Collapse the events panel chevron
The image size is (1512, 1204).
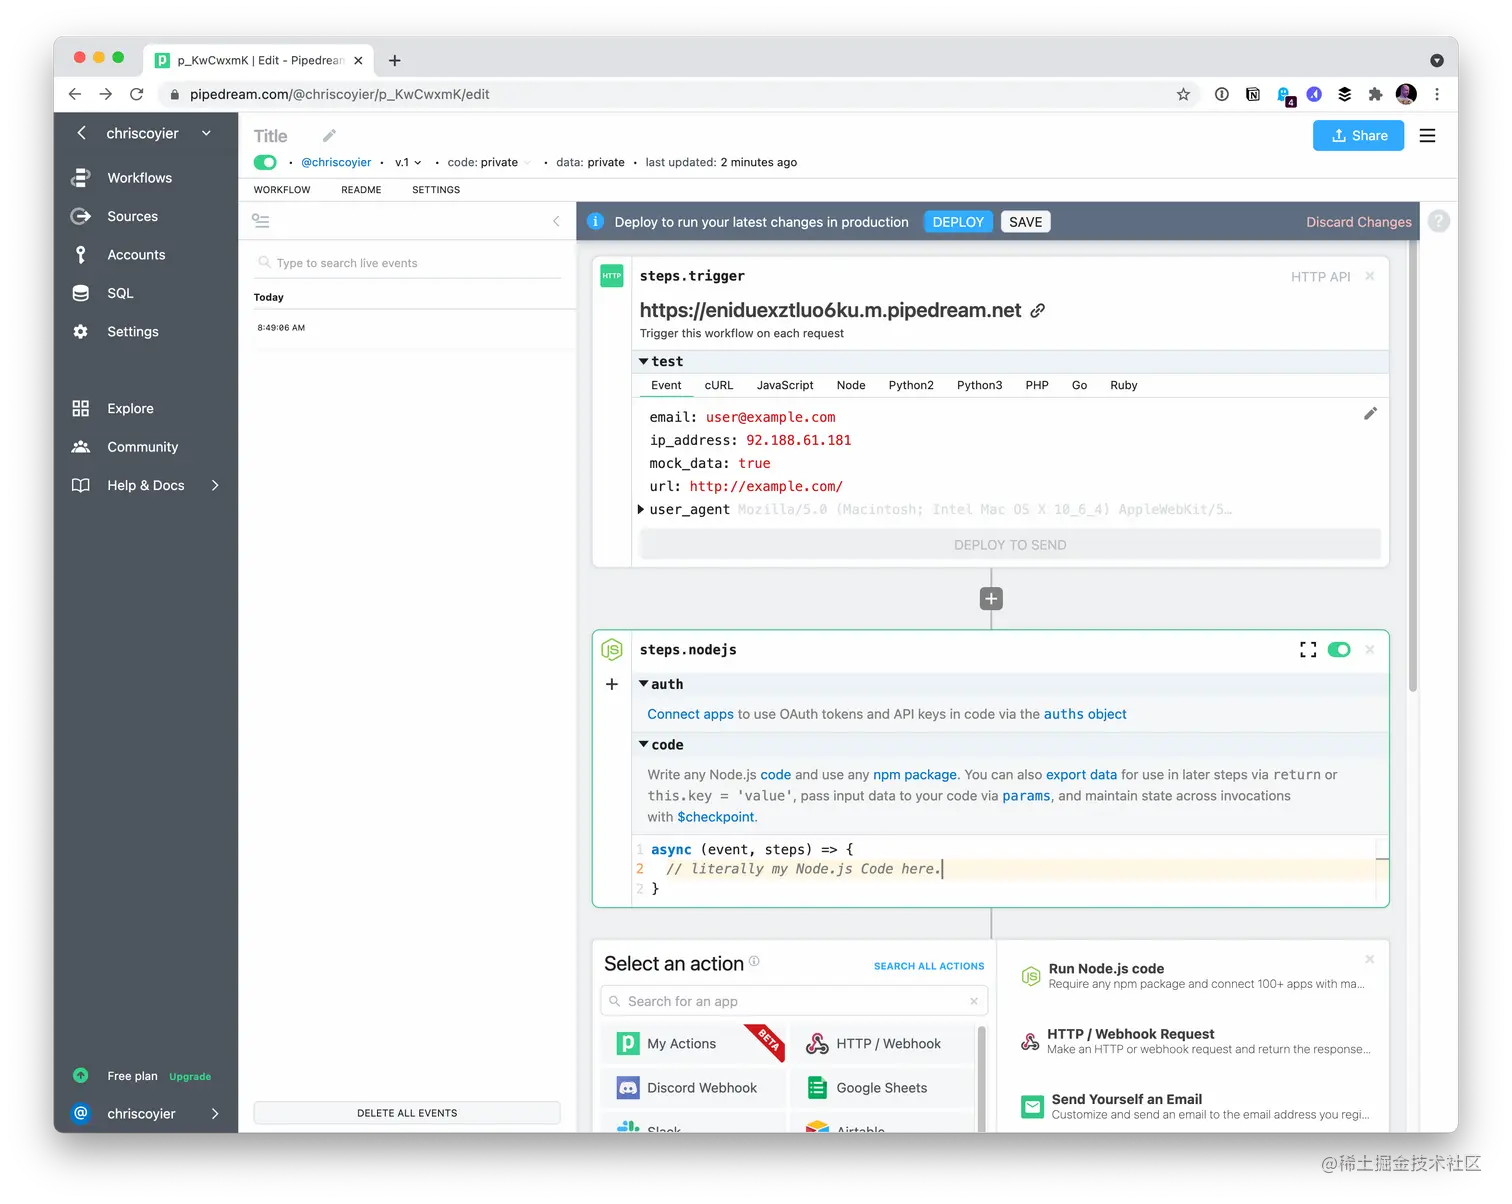(x=556, y=221)
